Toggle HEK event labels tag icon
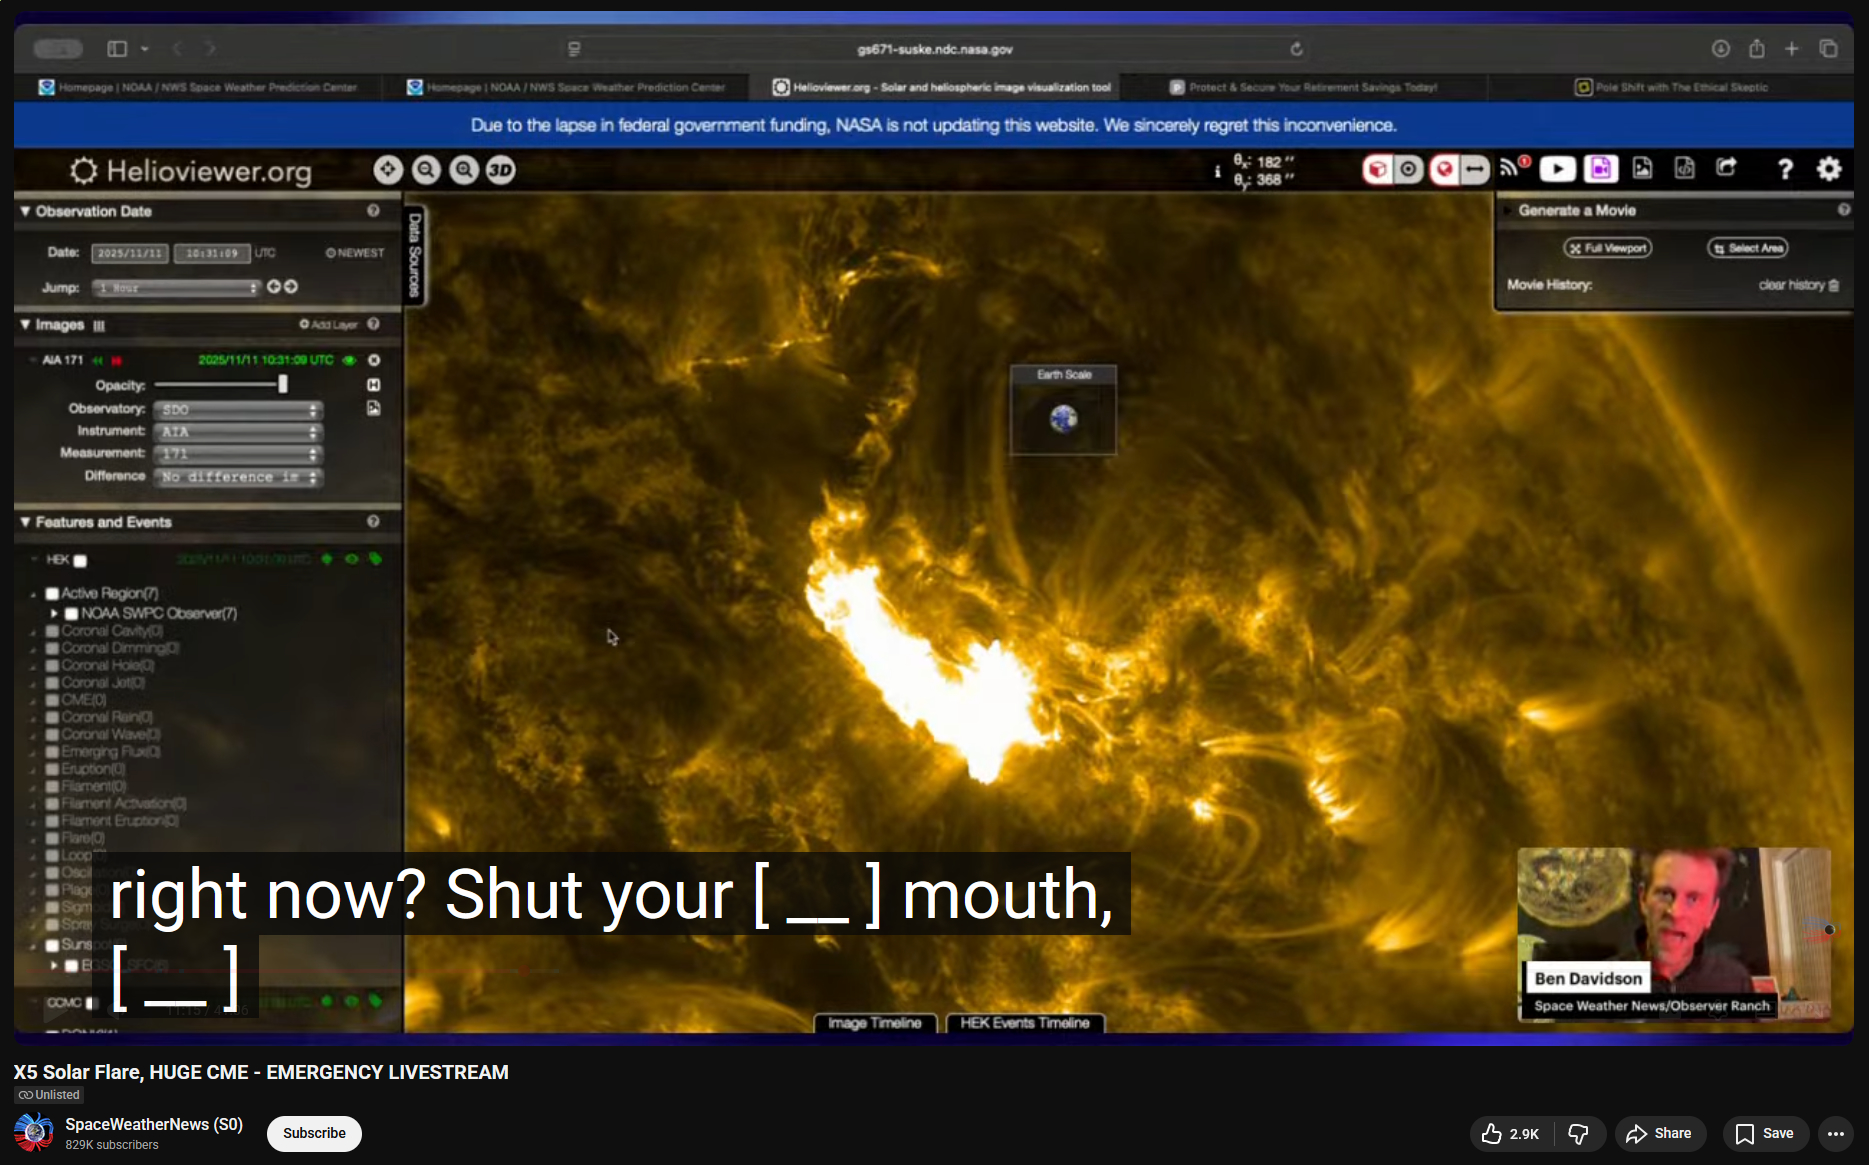This screenshot has height=1165, width=1869. coord(375,559)
